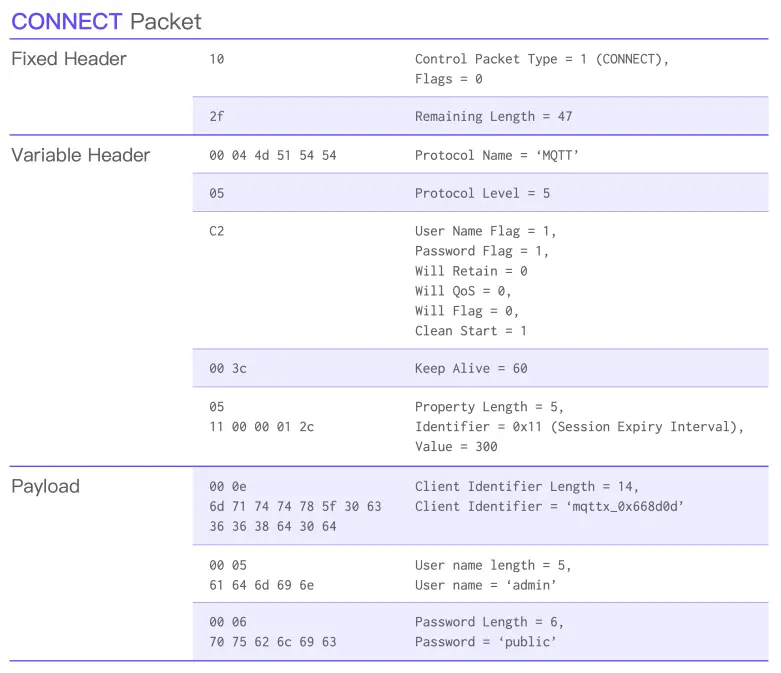Click hex byte 10 in Fixed Header
This screenshot has width=781, height=673.
[x=217, y=59]
